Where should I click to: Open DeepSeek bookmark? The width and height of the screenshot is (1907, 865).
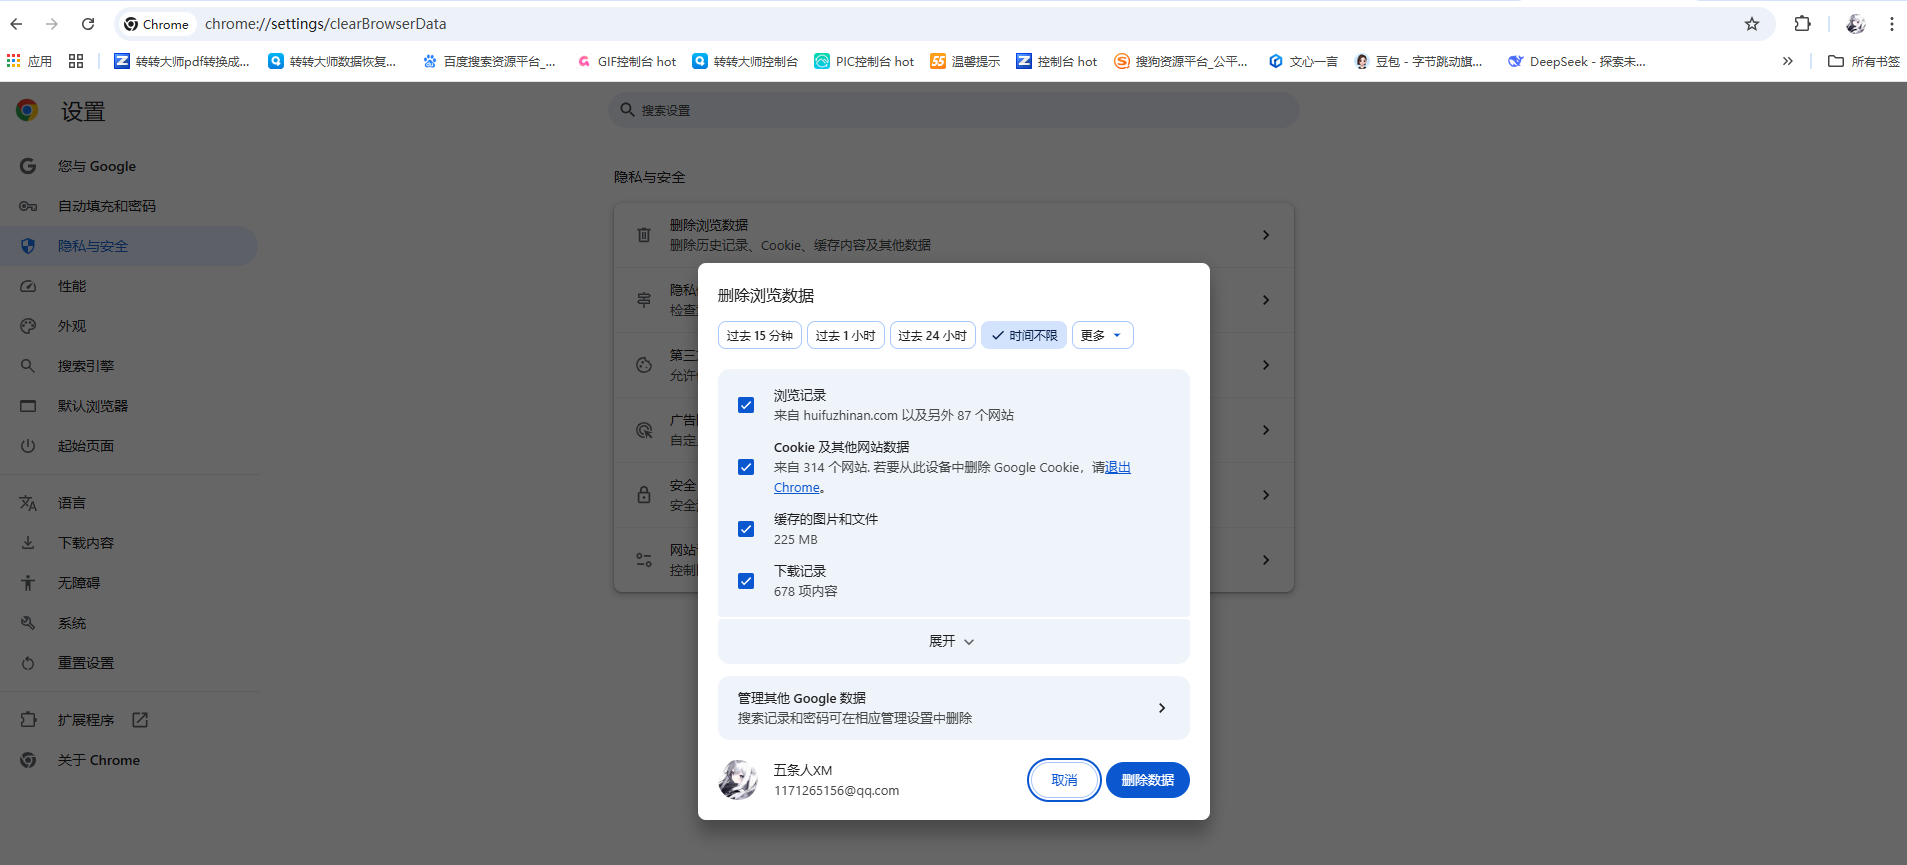(x=1577, y=61)
